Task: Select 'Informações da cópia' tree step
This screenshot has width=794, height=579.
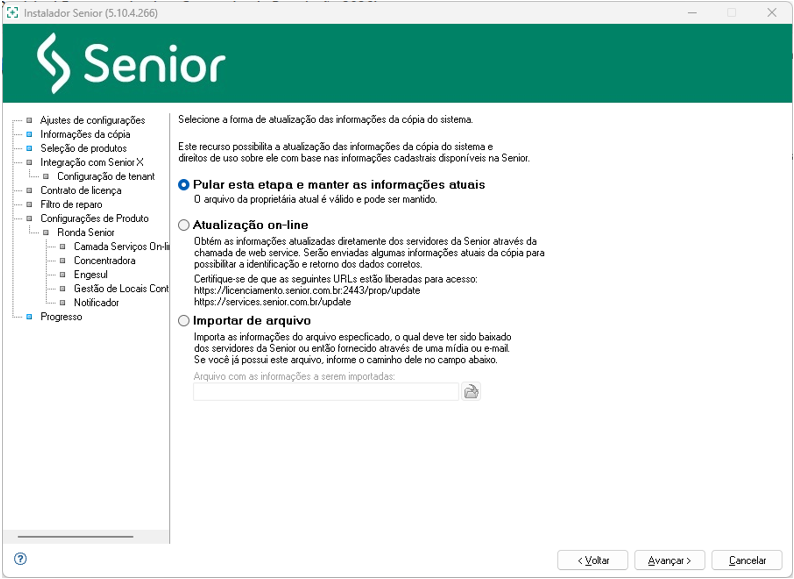Action: 85,134
